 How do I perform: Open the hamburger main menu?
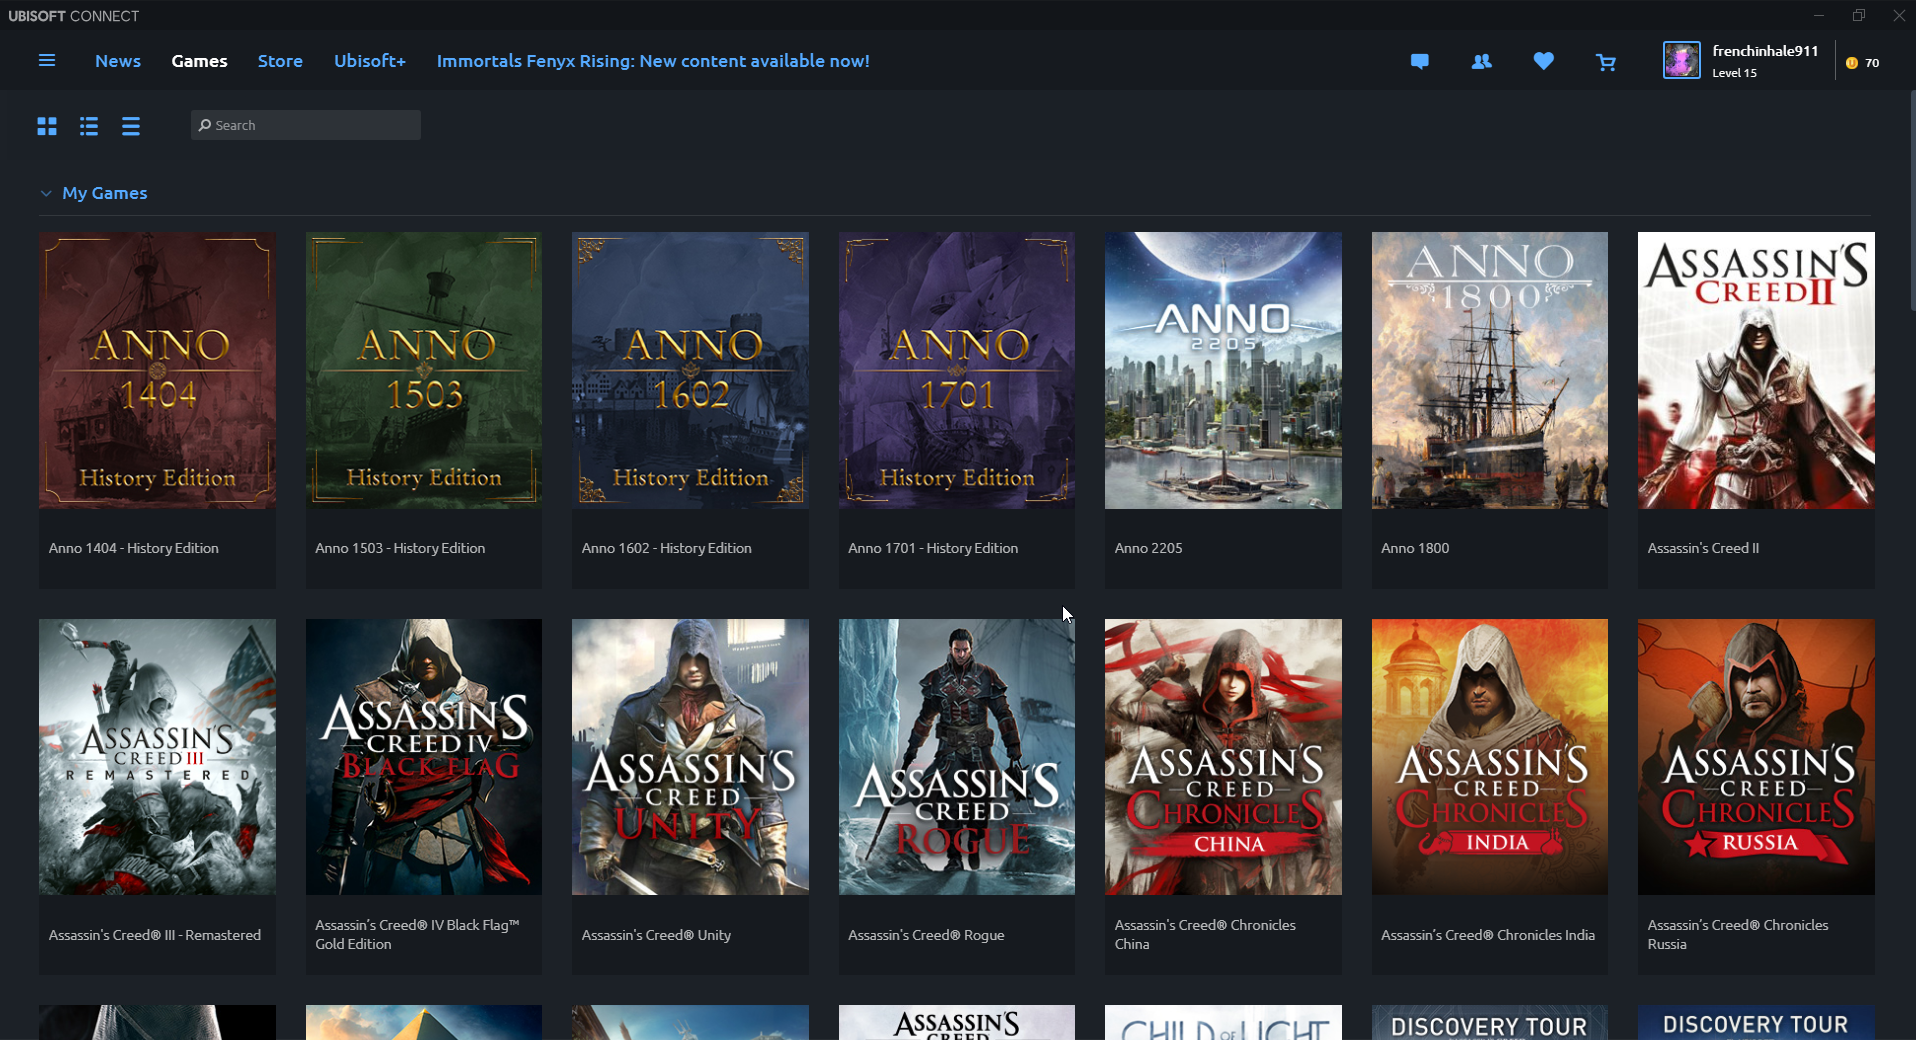click(x=47, y=61)
